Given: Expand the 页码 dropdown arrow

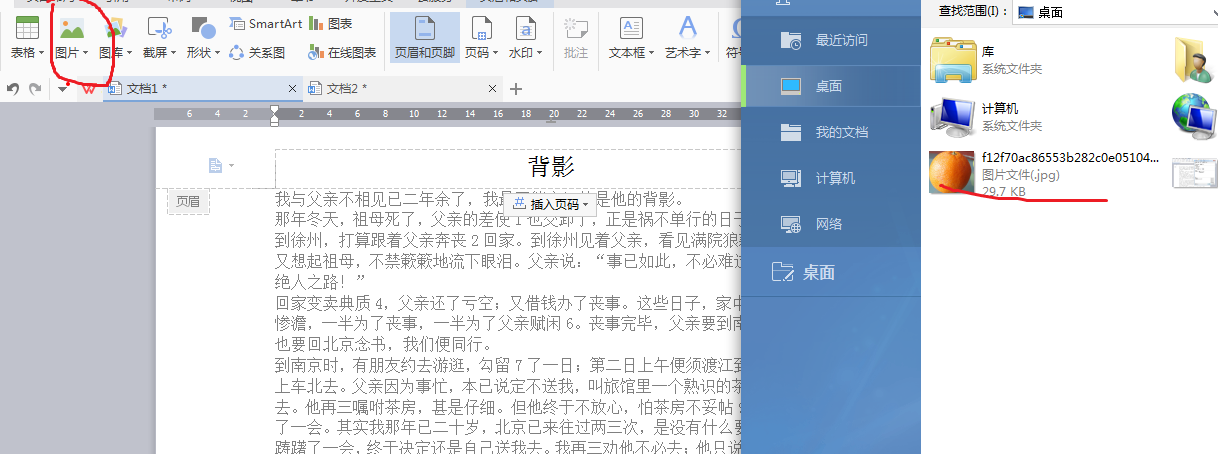Looking at the screenshot, I should [496, 53].
